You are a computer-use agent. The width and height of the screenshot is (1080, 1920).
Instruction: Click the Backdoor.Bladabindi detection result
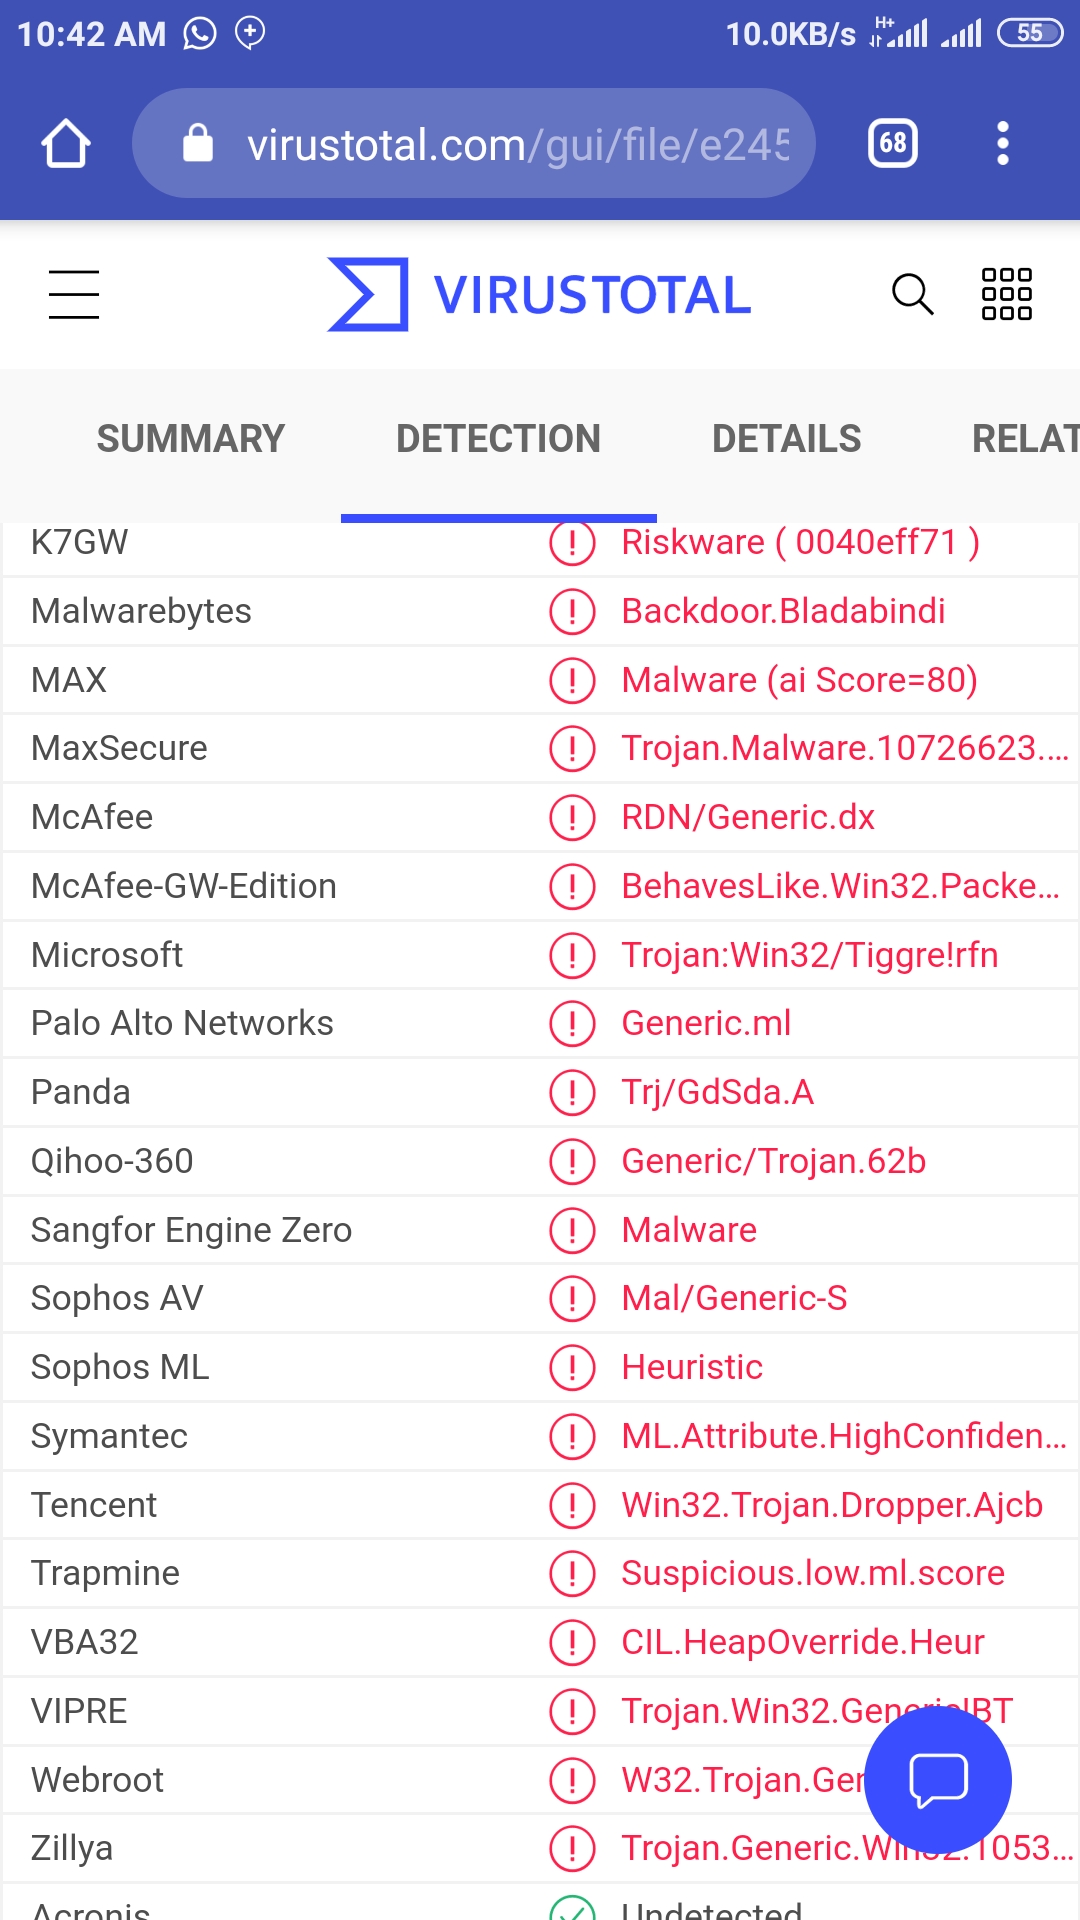click(783, 612)
